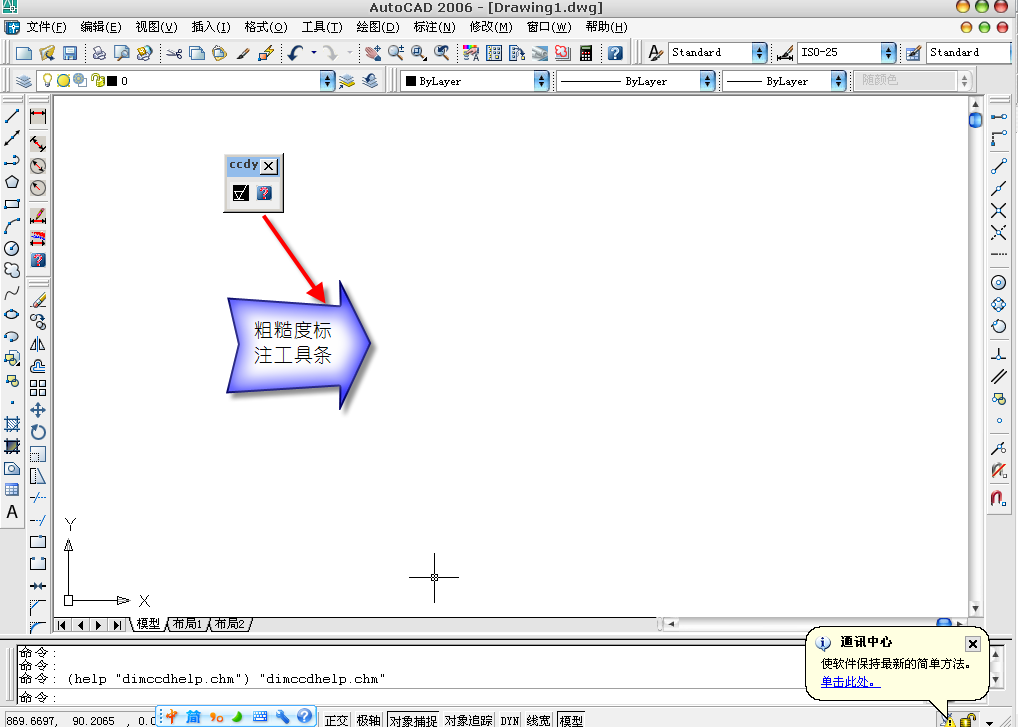The width and height of the screenshot is (1018, 727).
Task: Click the help icon in ccdy toolbar
Action: [264, 193]
